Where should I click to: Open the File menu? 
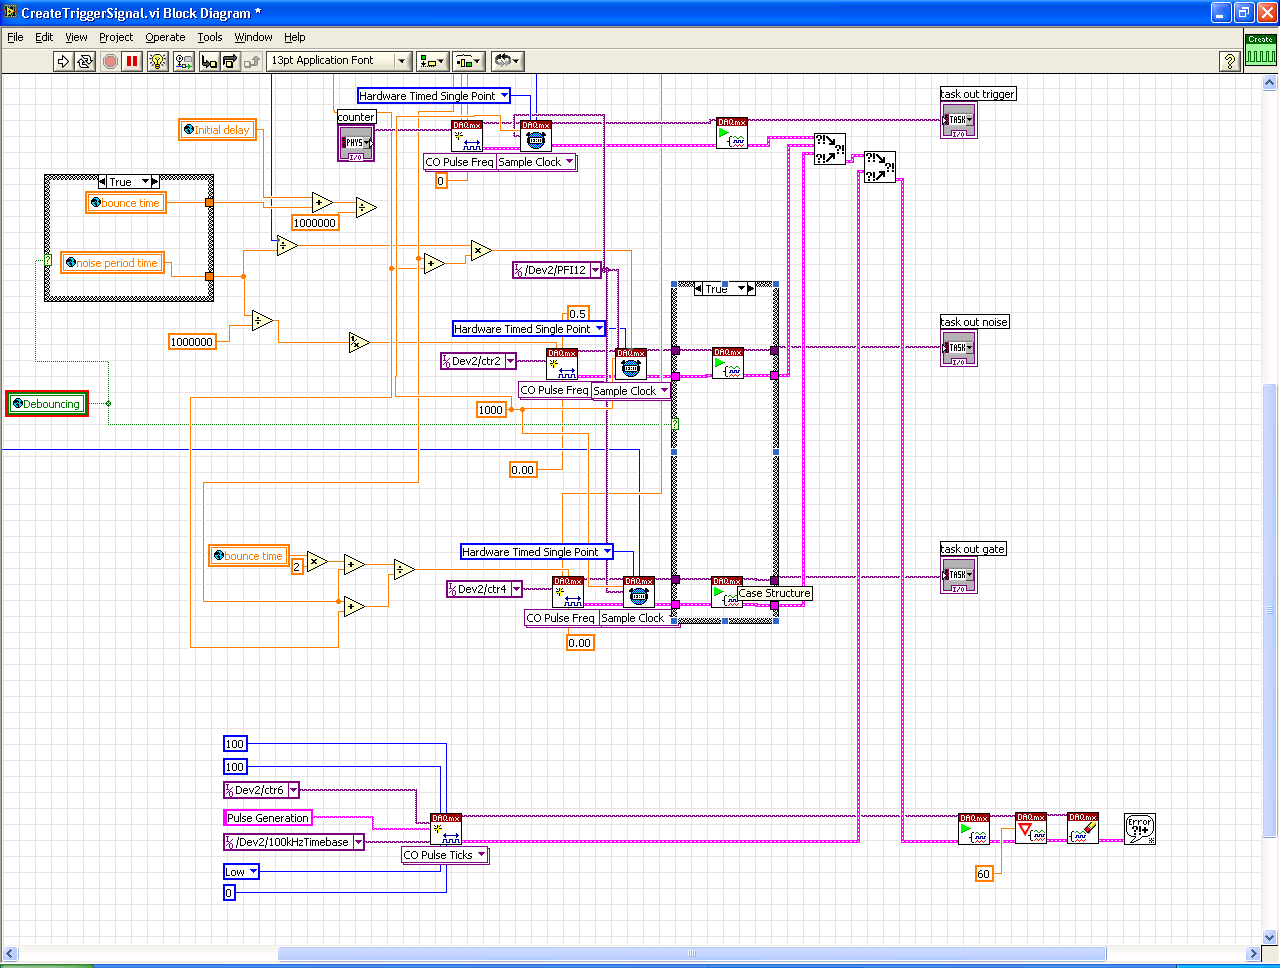click(x=15, y=37)
